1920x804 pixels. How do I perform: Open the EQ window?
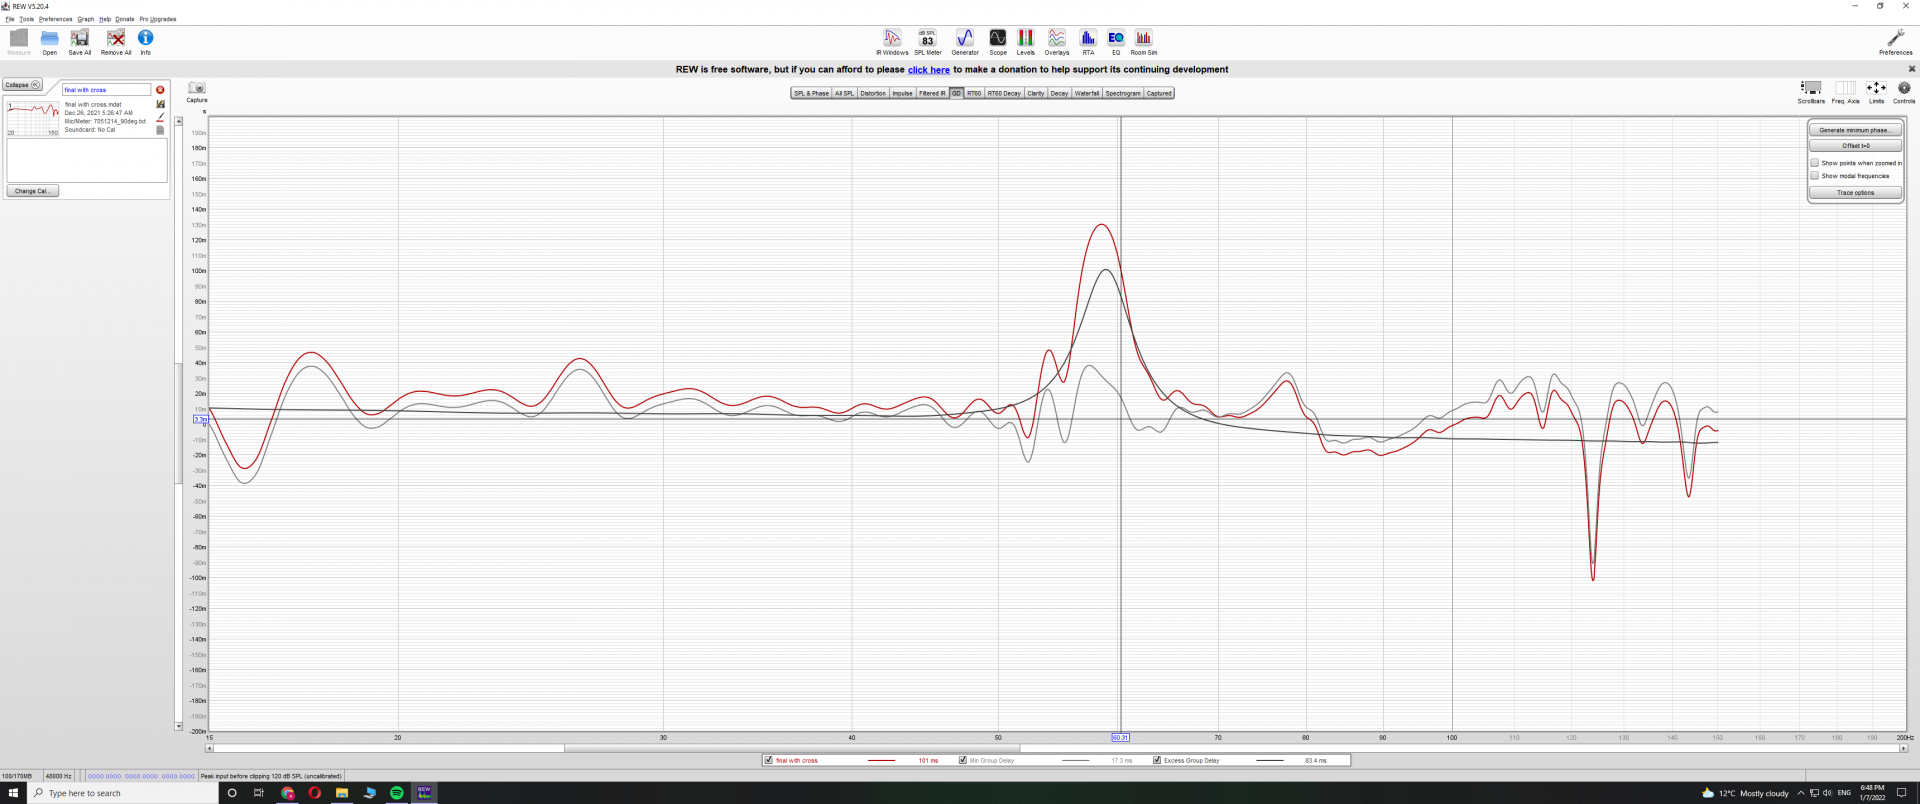pyautogui.click(x=1116, y=39)
